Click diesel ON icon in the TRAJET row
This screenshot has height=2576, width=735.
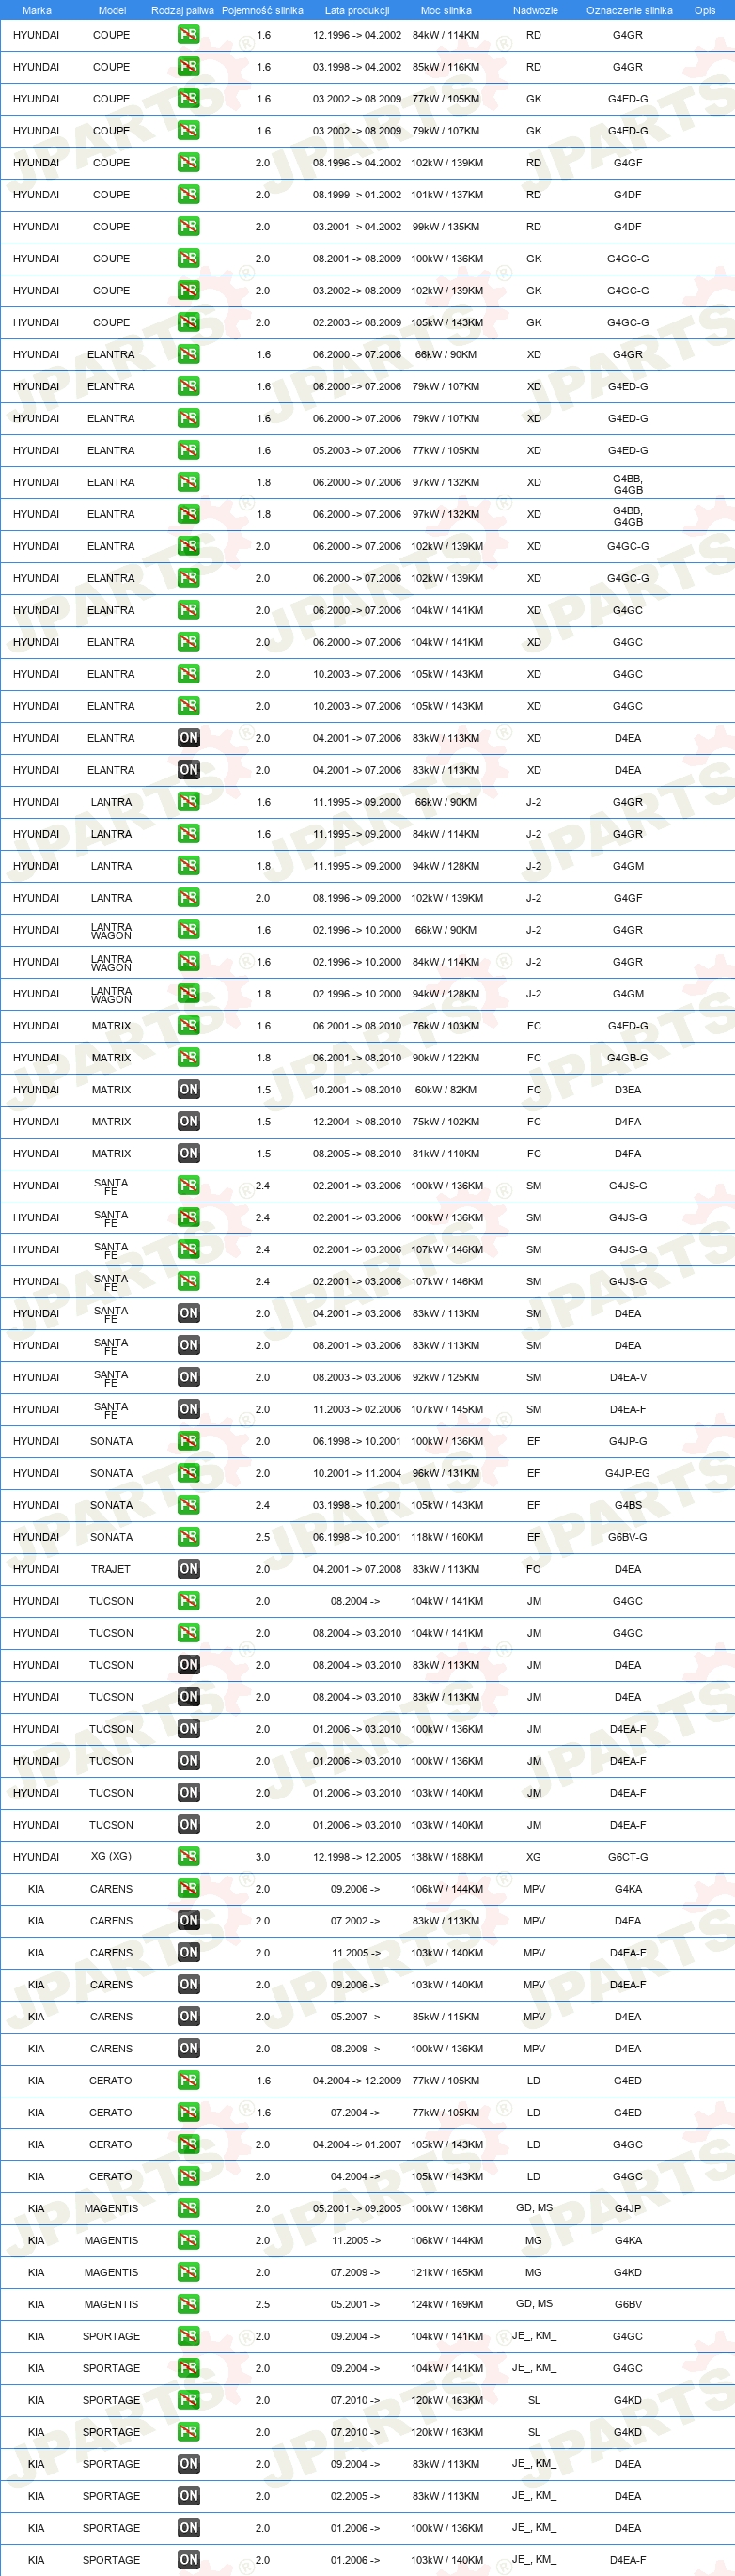(x=188, y=1569)
